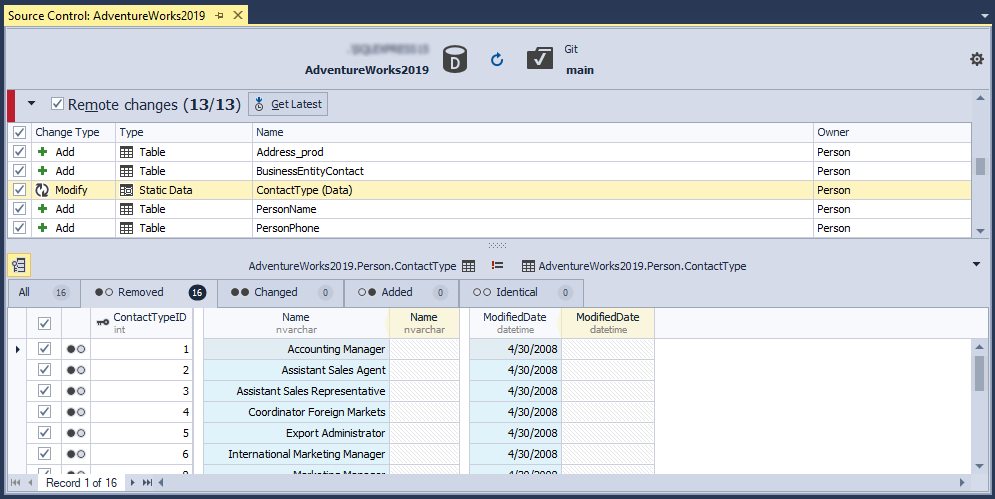The image size is (995, 499).
Task: Uncheck the ContactType (Data) row checkbox
Action: pos(19,190)
